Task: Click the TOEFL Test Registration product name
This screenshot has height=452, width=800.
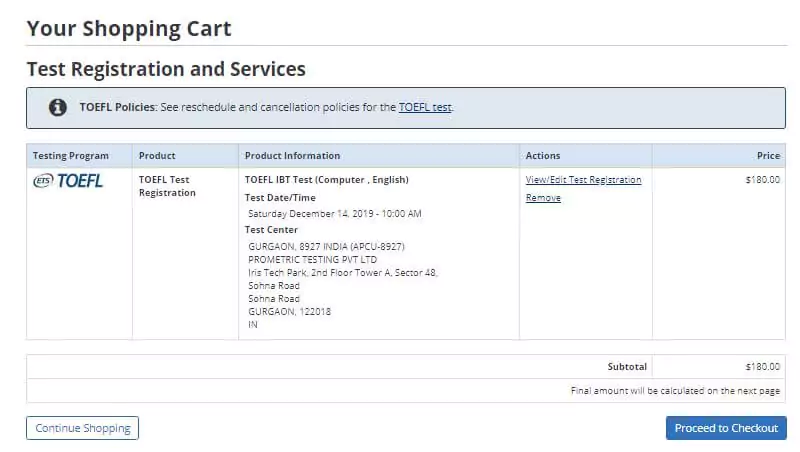Action: 167,186
